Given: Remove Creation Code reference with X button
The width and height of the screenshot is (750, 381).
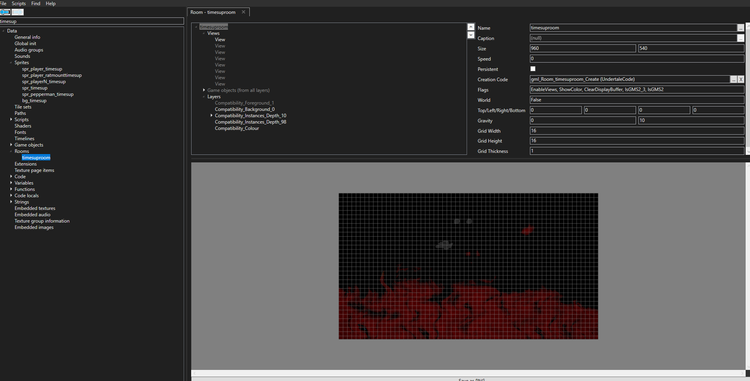Looking at the screenshot, I should click(740, 79).
